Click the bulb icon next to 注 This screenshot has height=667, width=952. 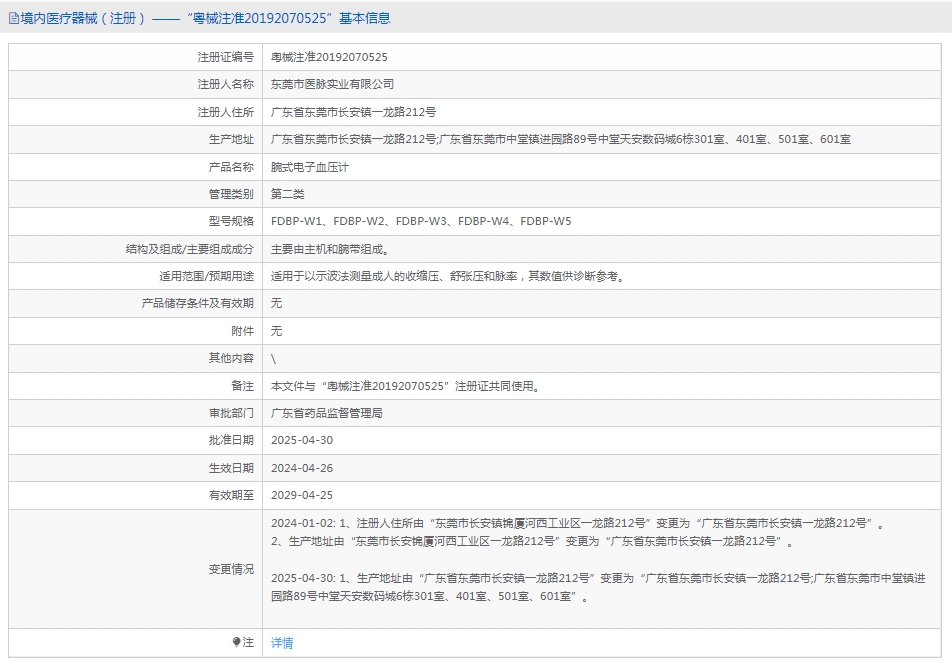point(236,642)
